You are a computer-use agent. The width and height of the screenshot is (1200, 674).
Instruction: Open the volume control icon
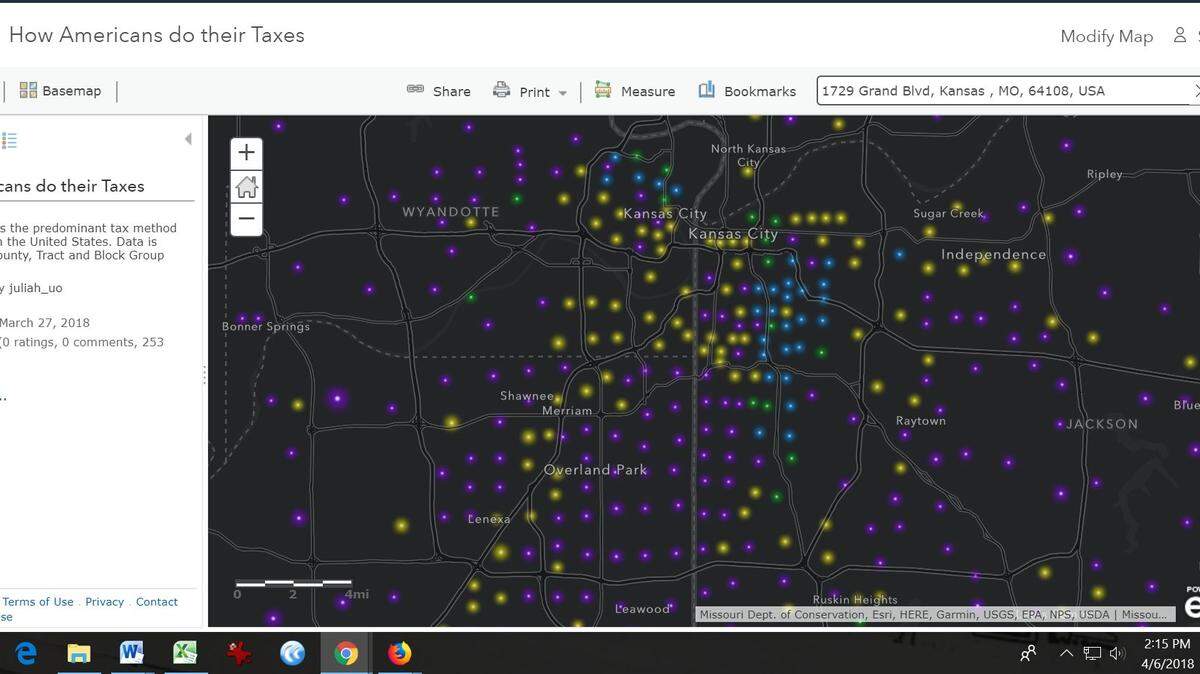[1117, 654]
